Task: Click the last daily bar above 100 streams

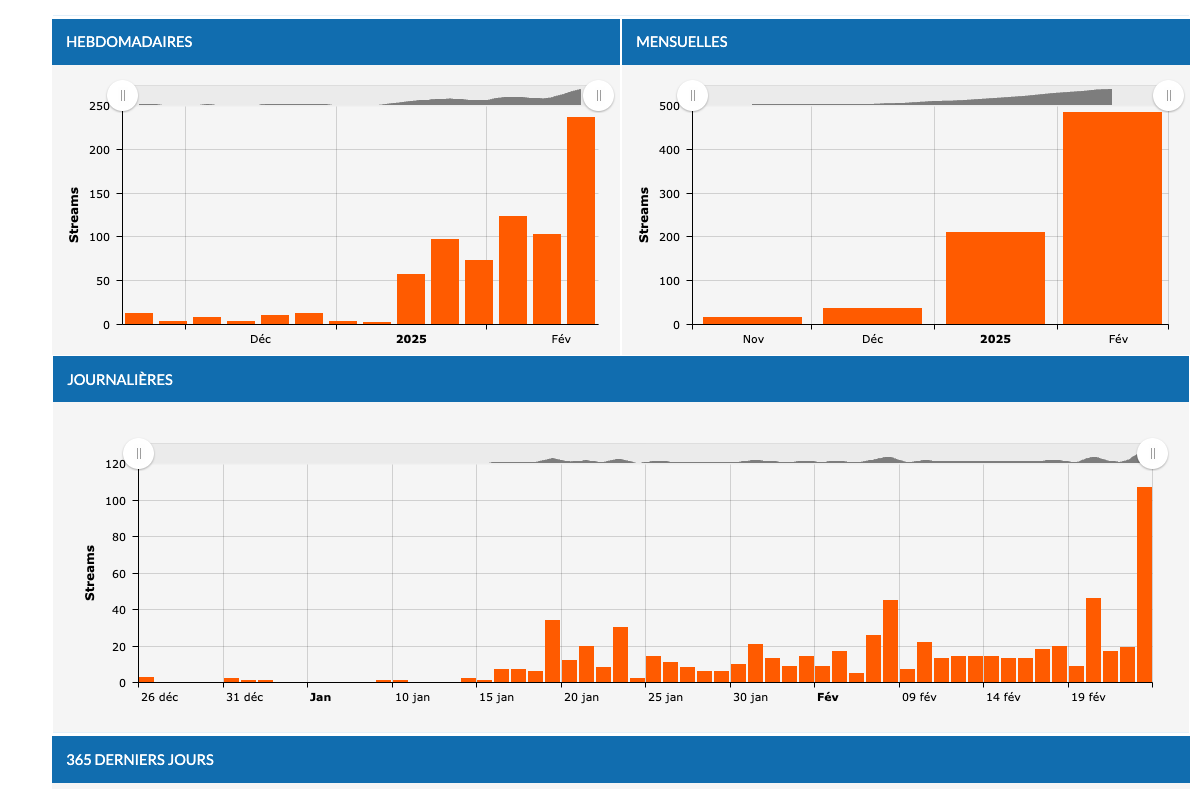Action: pyautogui.click(x=1144, y=585)
